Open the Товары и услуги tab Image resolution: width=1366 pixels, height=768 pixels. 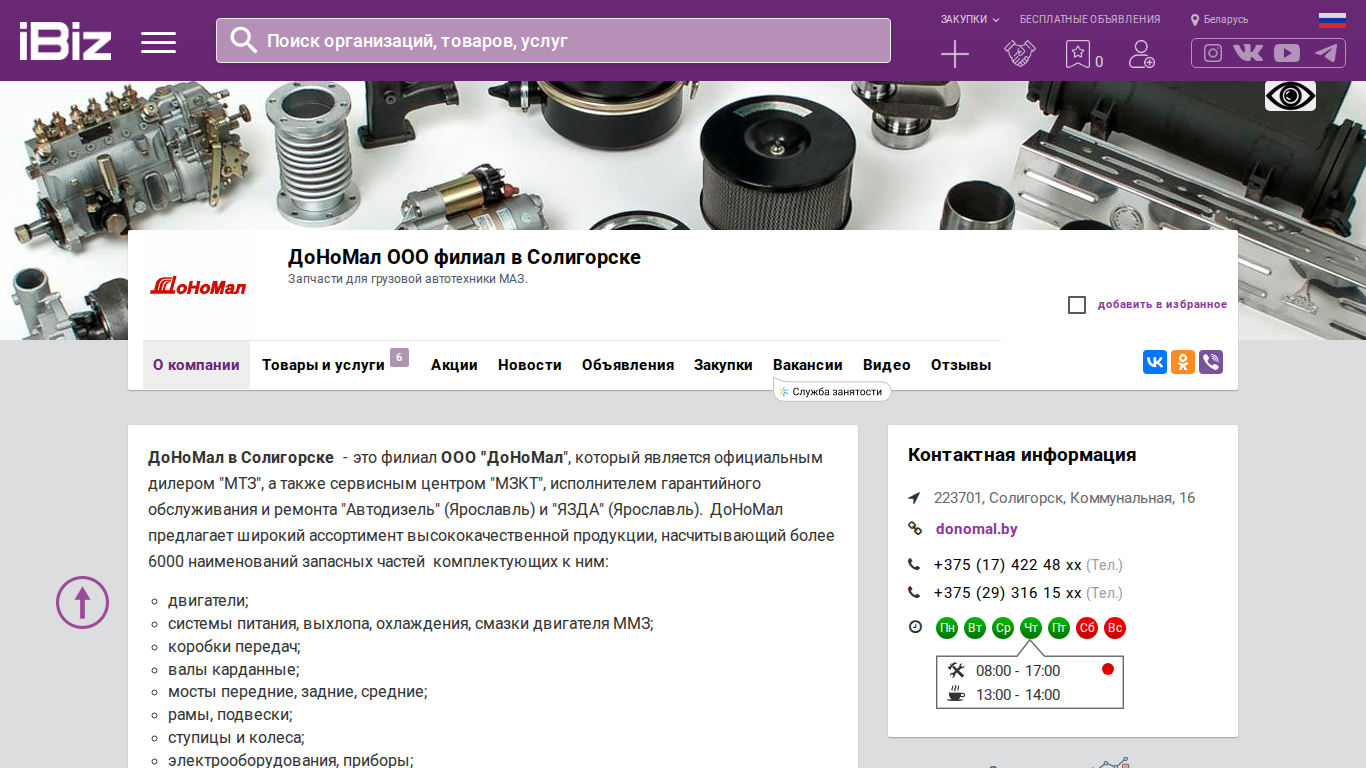pos(323,365)
